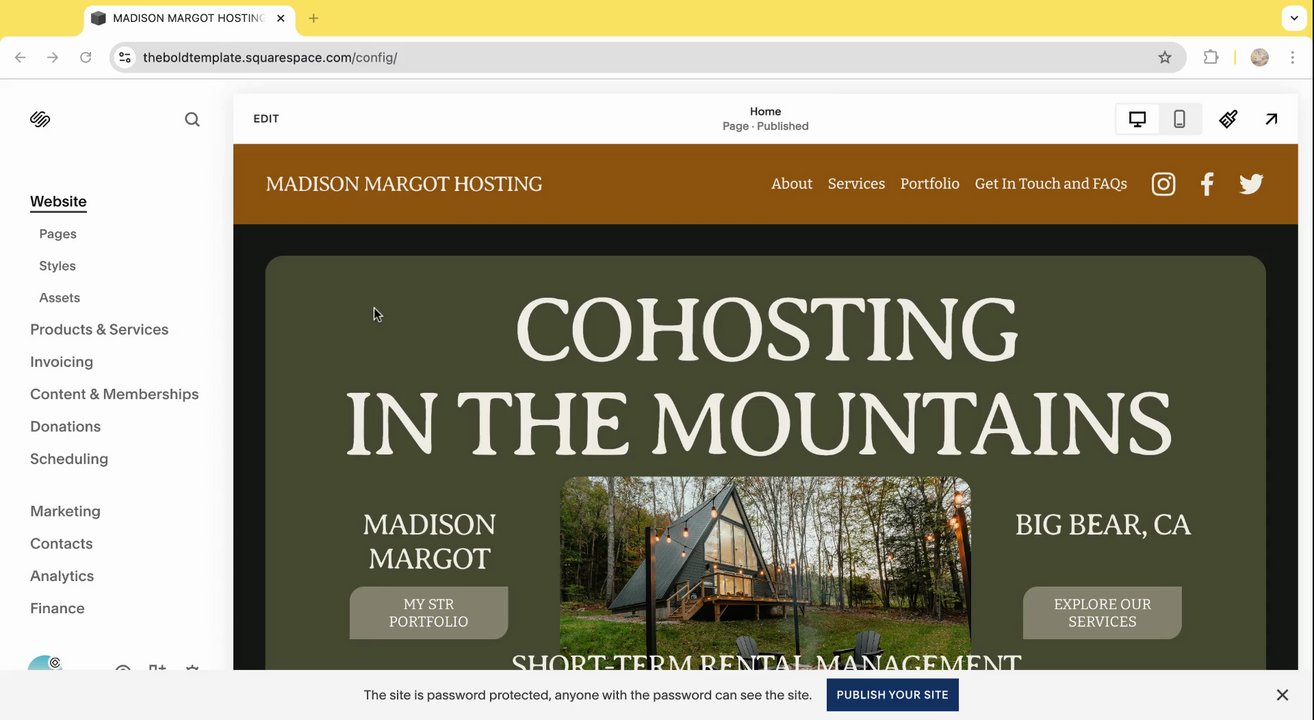Open Pages under Website

tap(58, 234)
